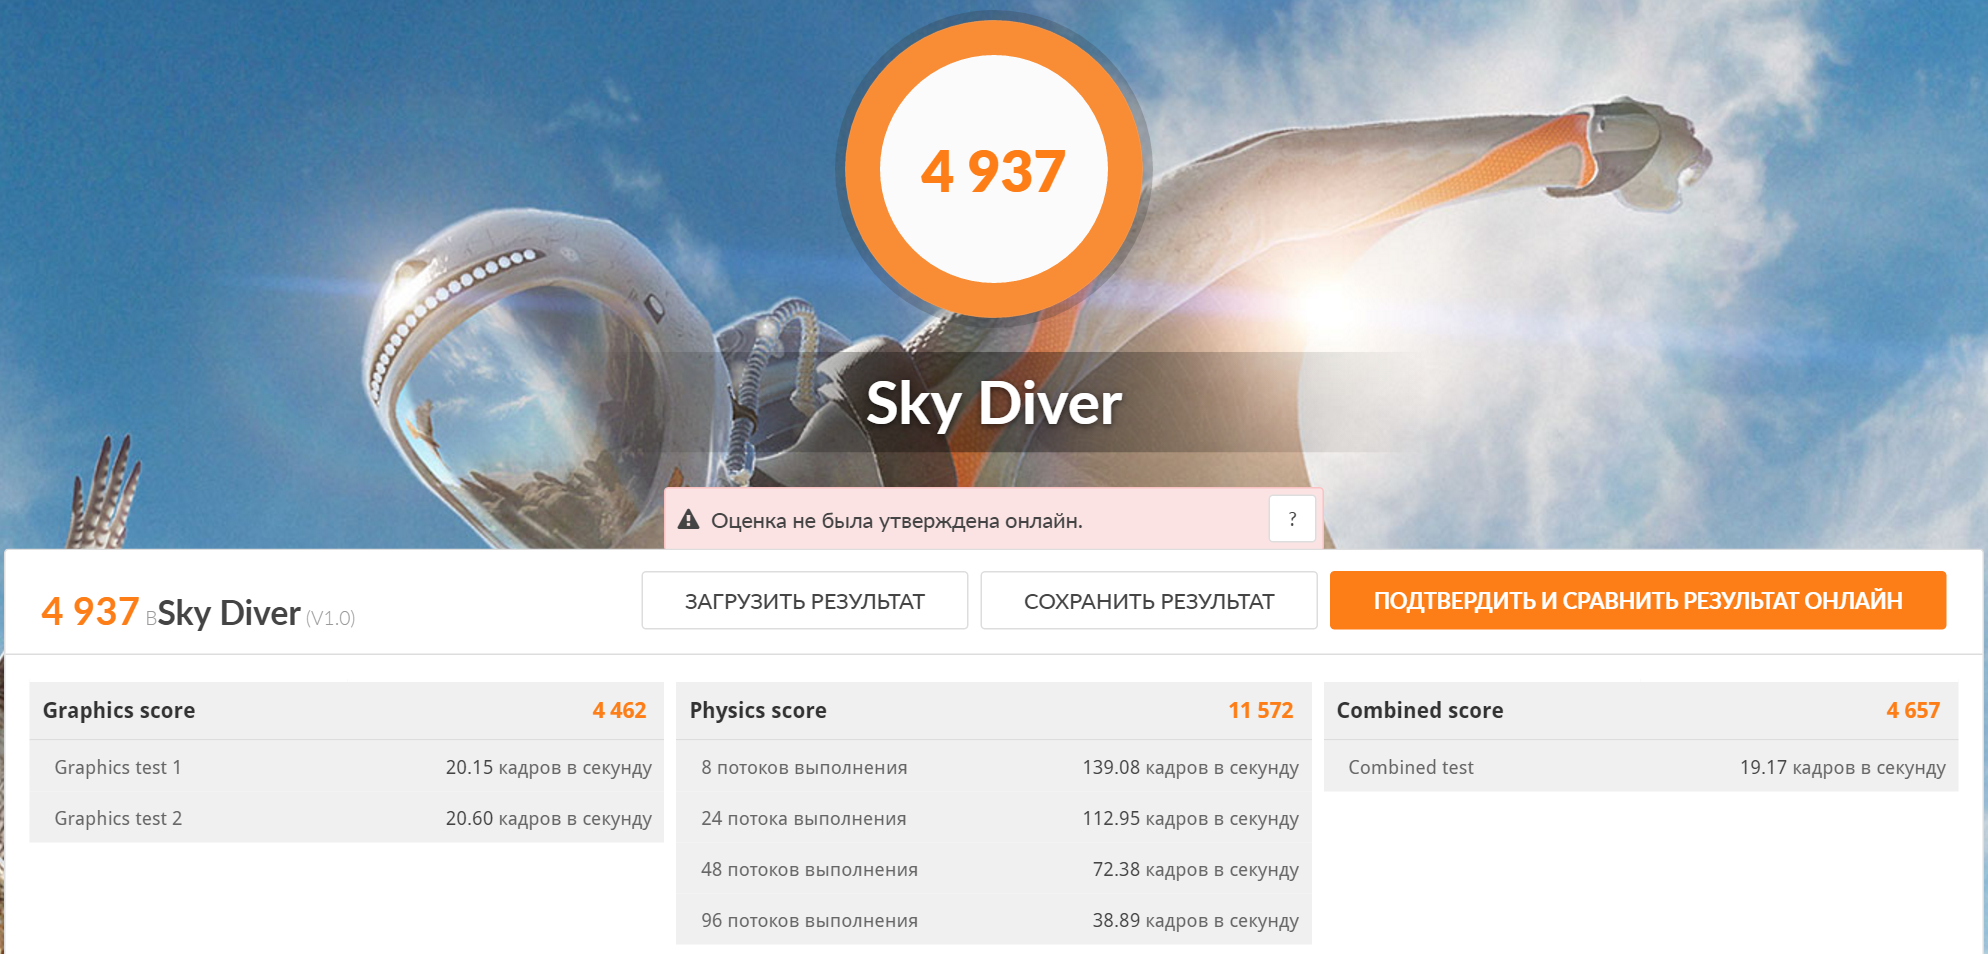The image size is (1988, 954).
Task: Click the (V1.0) version label
Action: click(330, 618)
